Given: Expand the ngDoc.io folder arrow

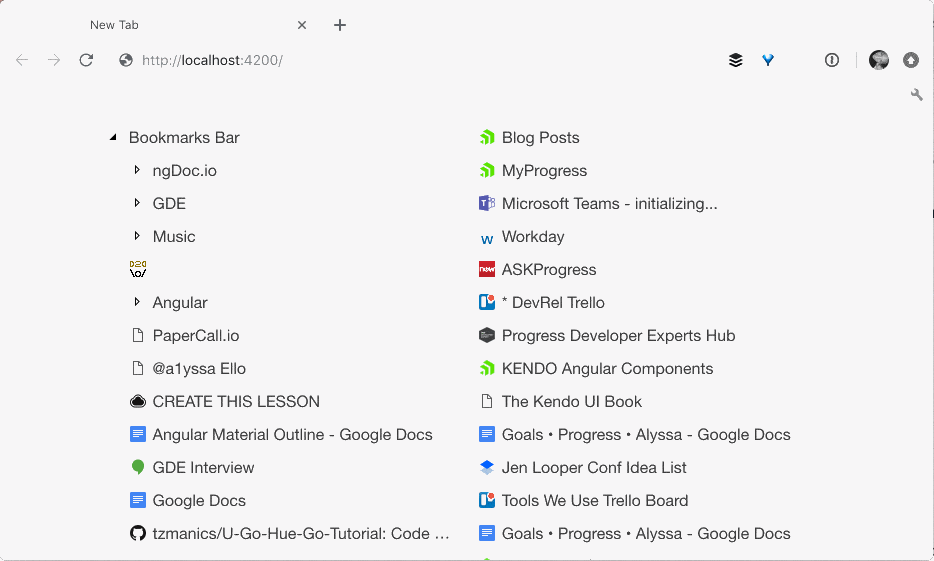Looking at the screenshot, I should tap(136, 170).
